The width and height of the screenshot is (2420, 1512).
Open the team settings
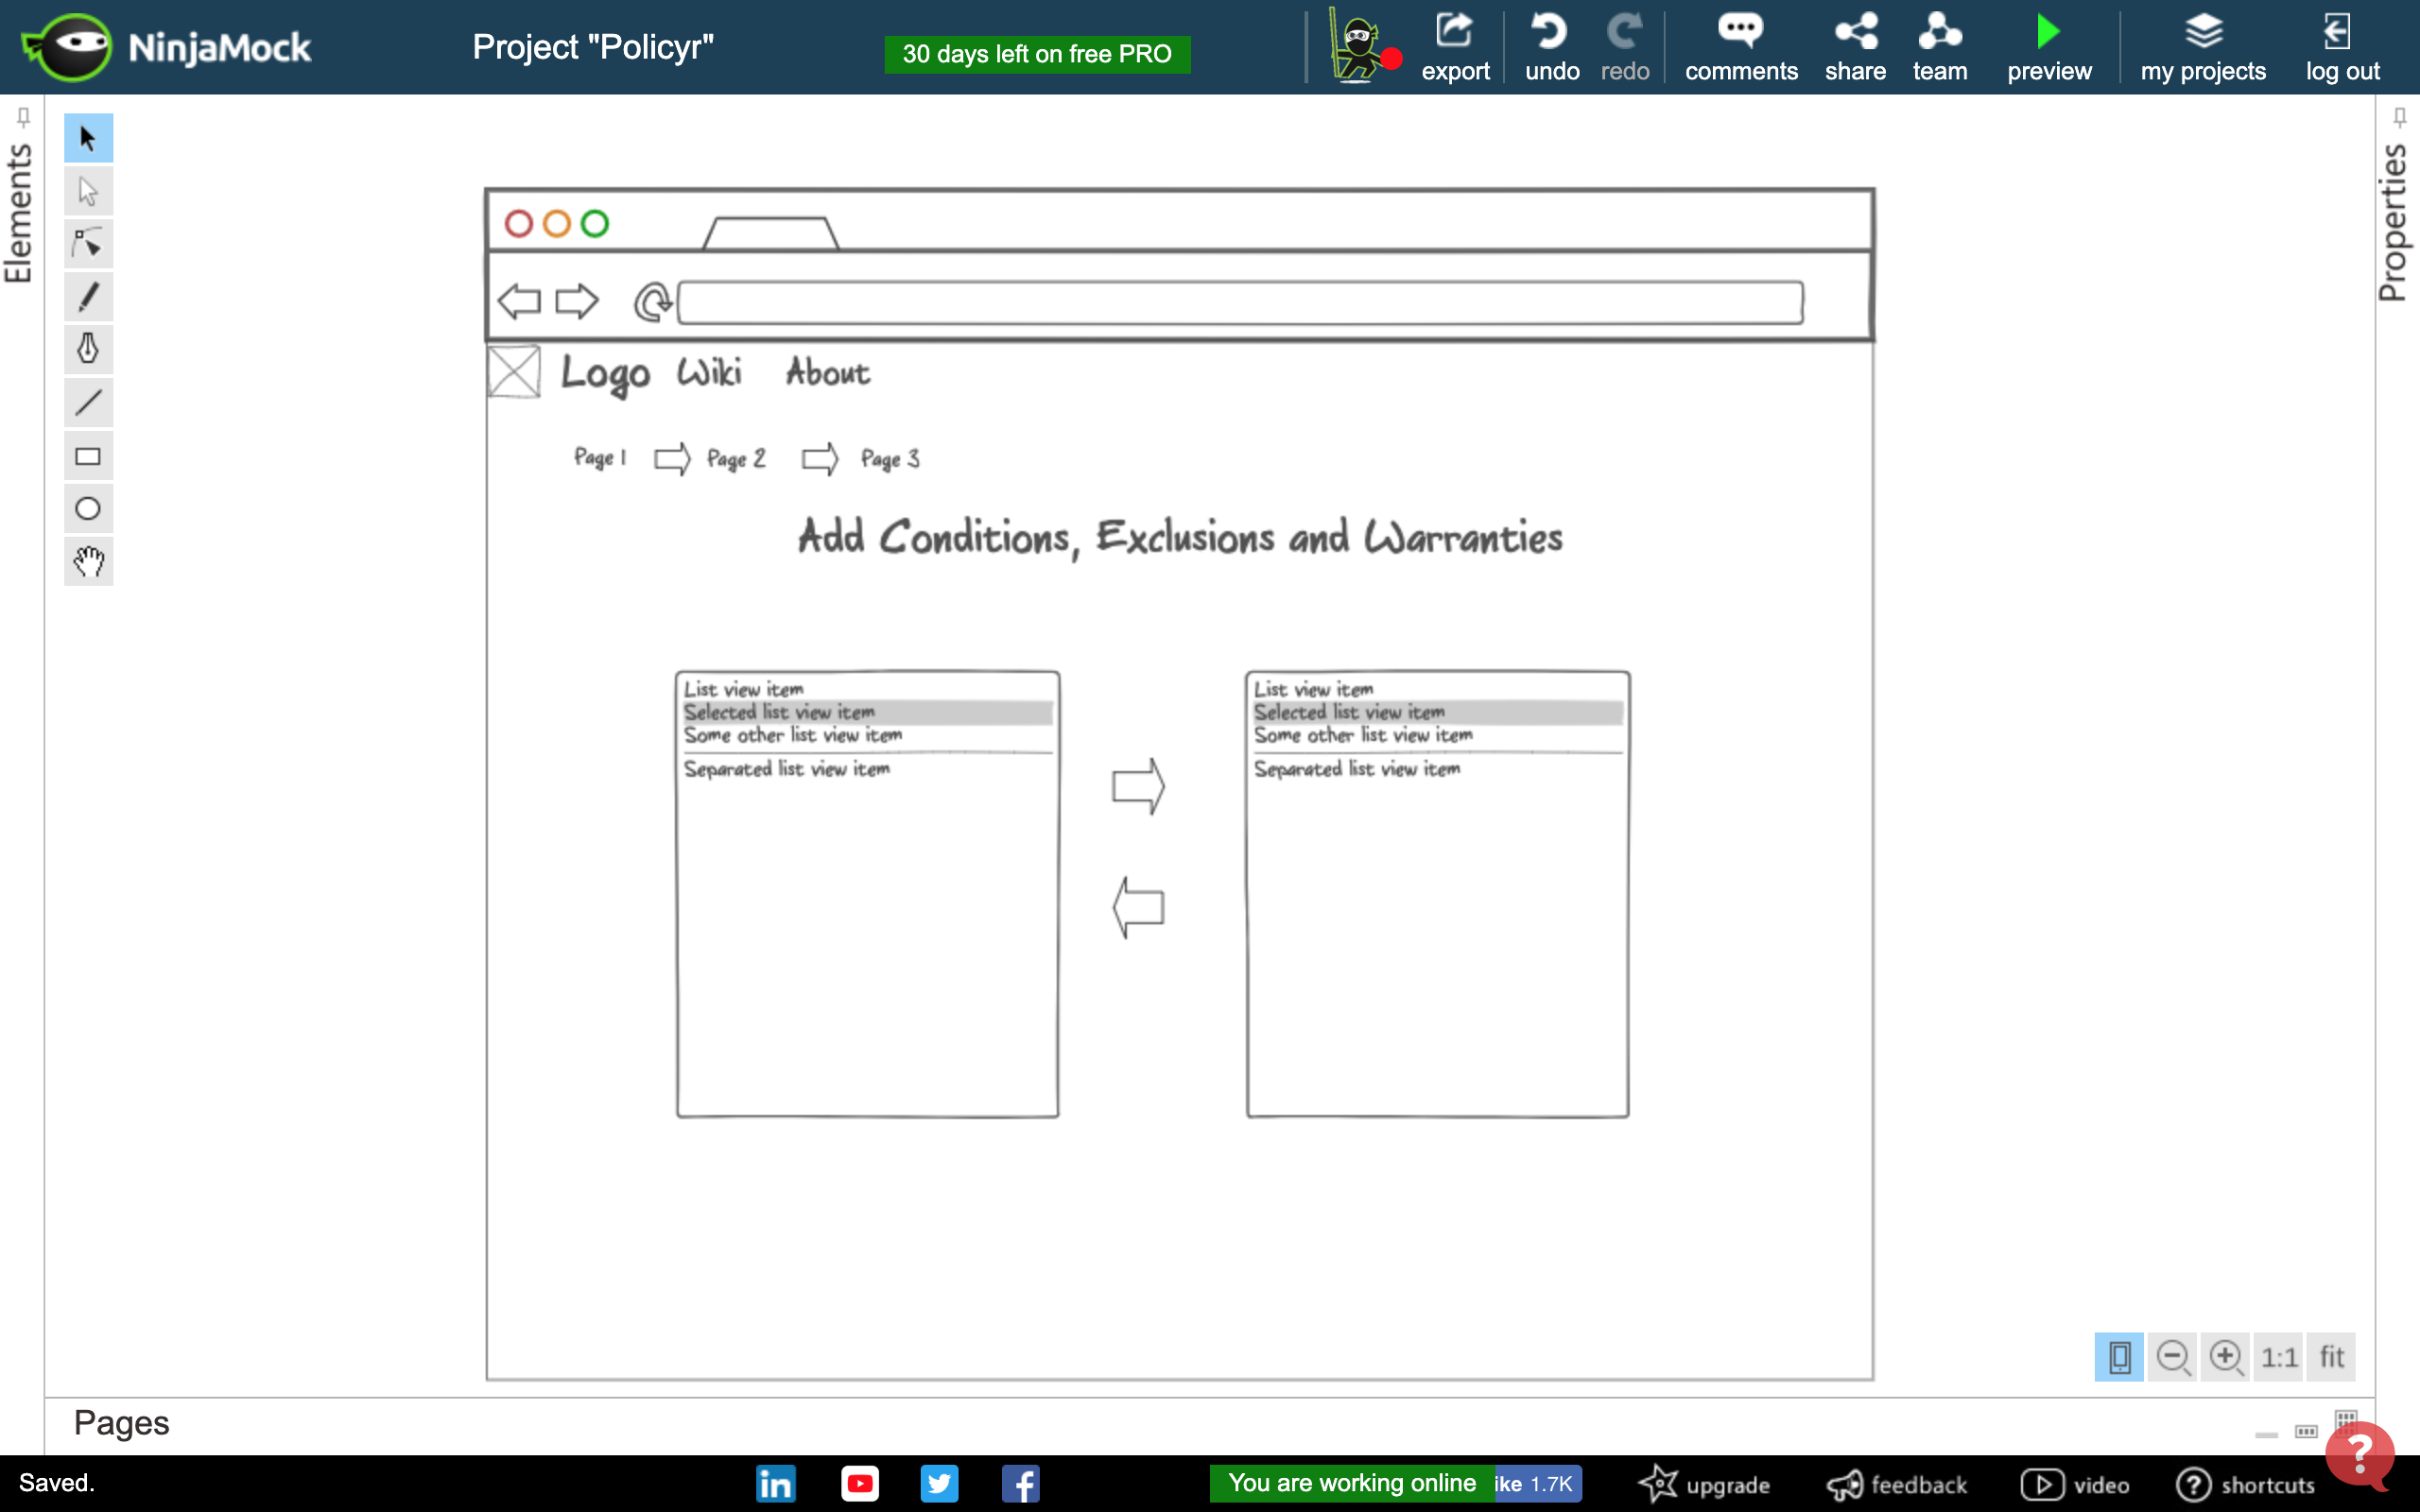tap(1940, 47)
